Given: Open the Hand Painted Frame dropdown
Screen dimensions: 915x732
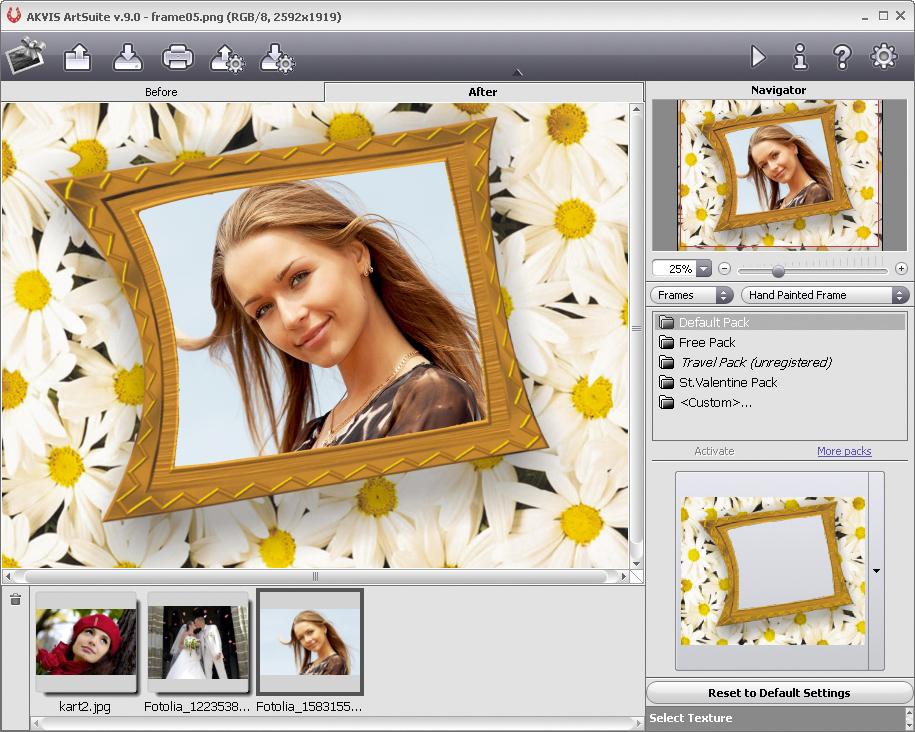Looking at the screenshot, I should [824, 295].
